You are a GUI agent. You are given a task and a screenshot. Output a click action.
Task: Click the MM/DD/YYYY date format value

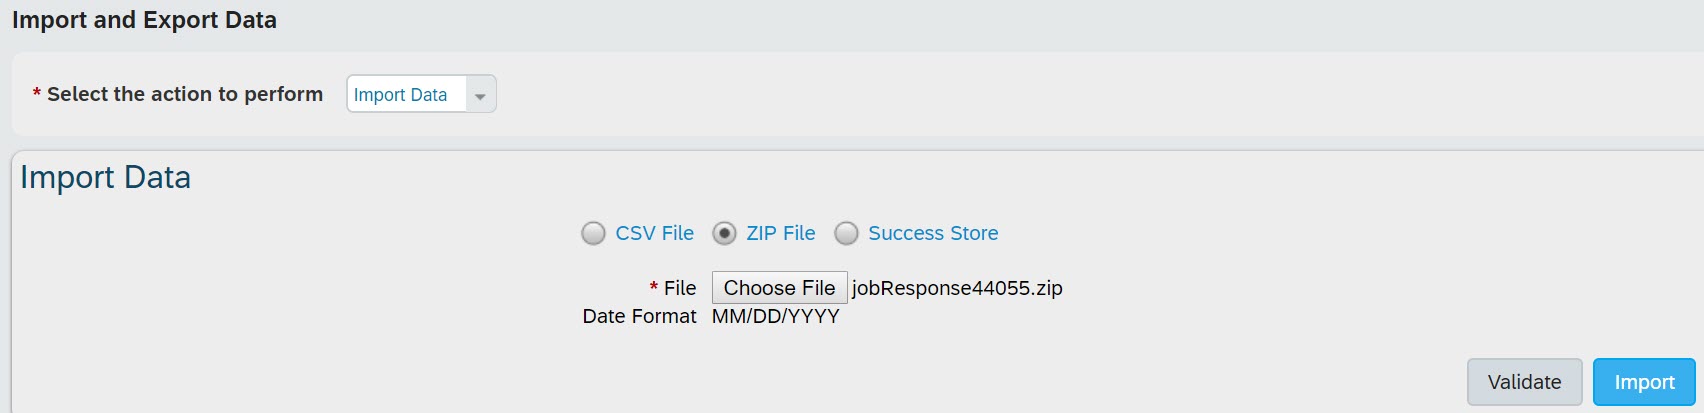click(x=776, y=316)
